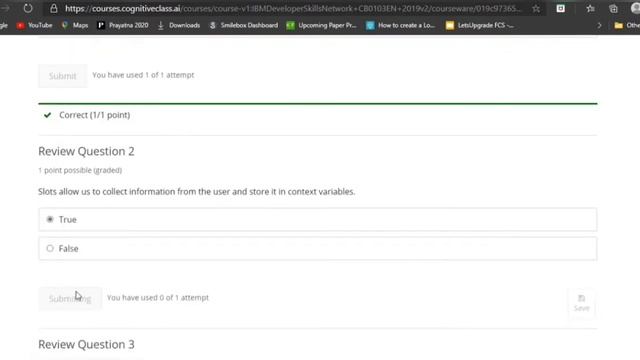Click the Submitting button for Question 2
This screenshot has height=360, width=640.
click(70, 298)
